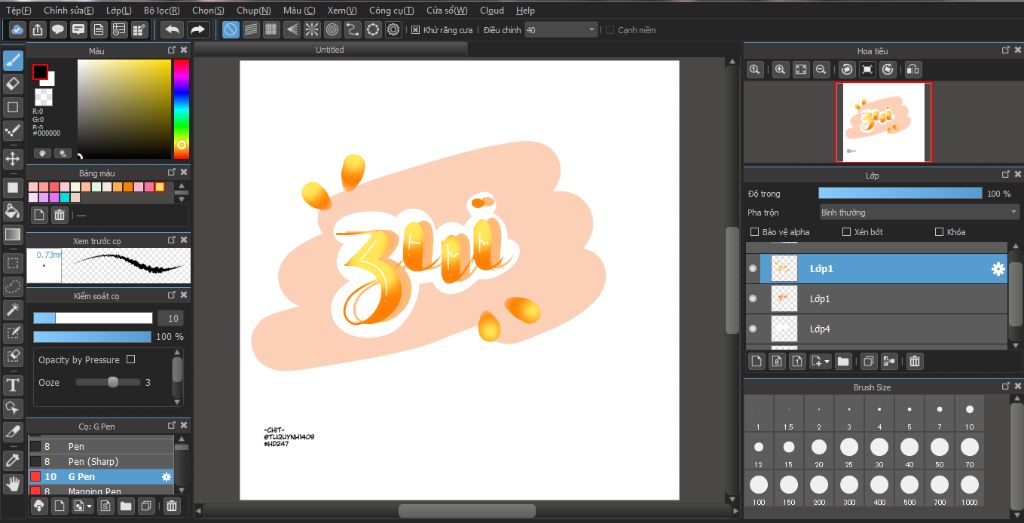The width and height of the screenshot is (1024, 523).
Task: Open settings gear of selected Lớp1 layer
Action: point(998,269)
